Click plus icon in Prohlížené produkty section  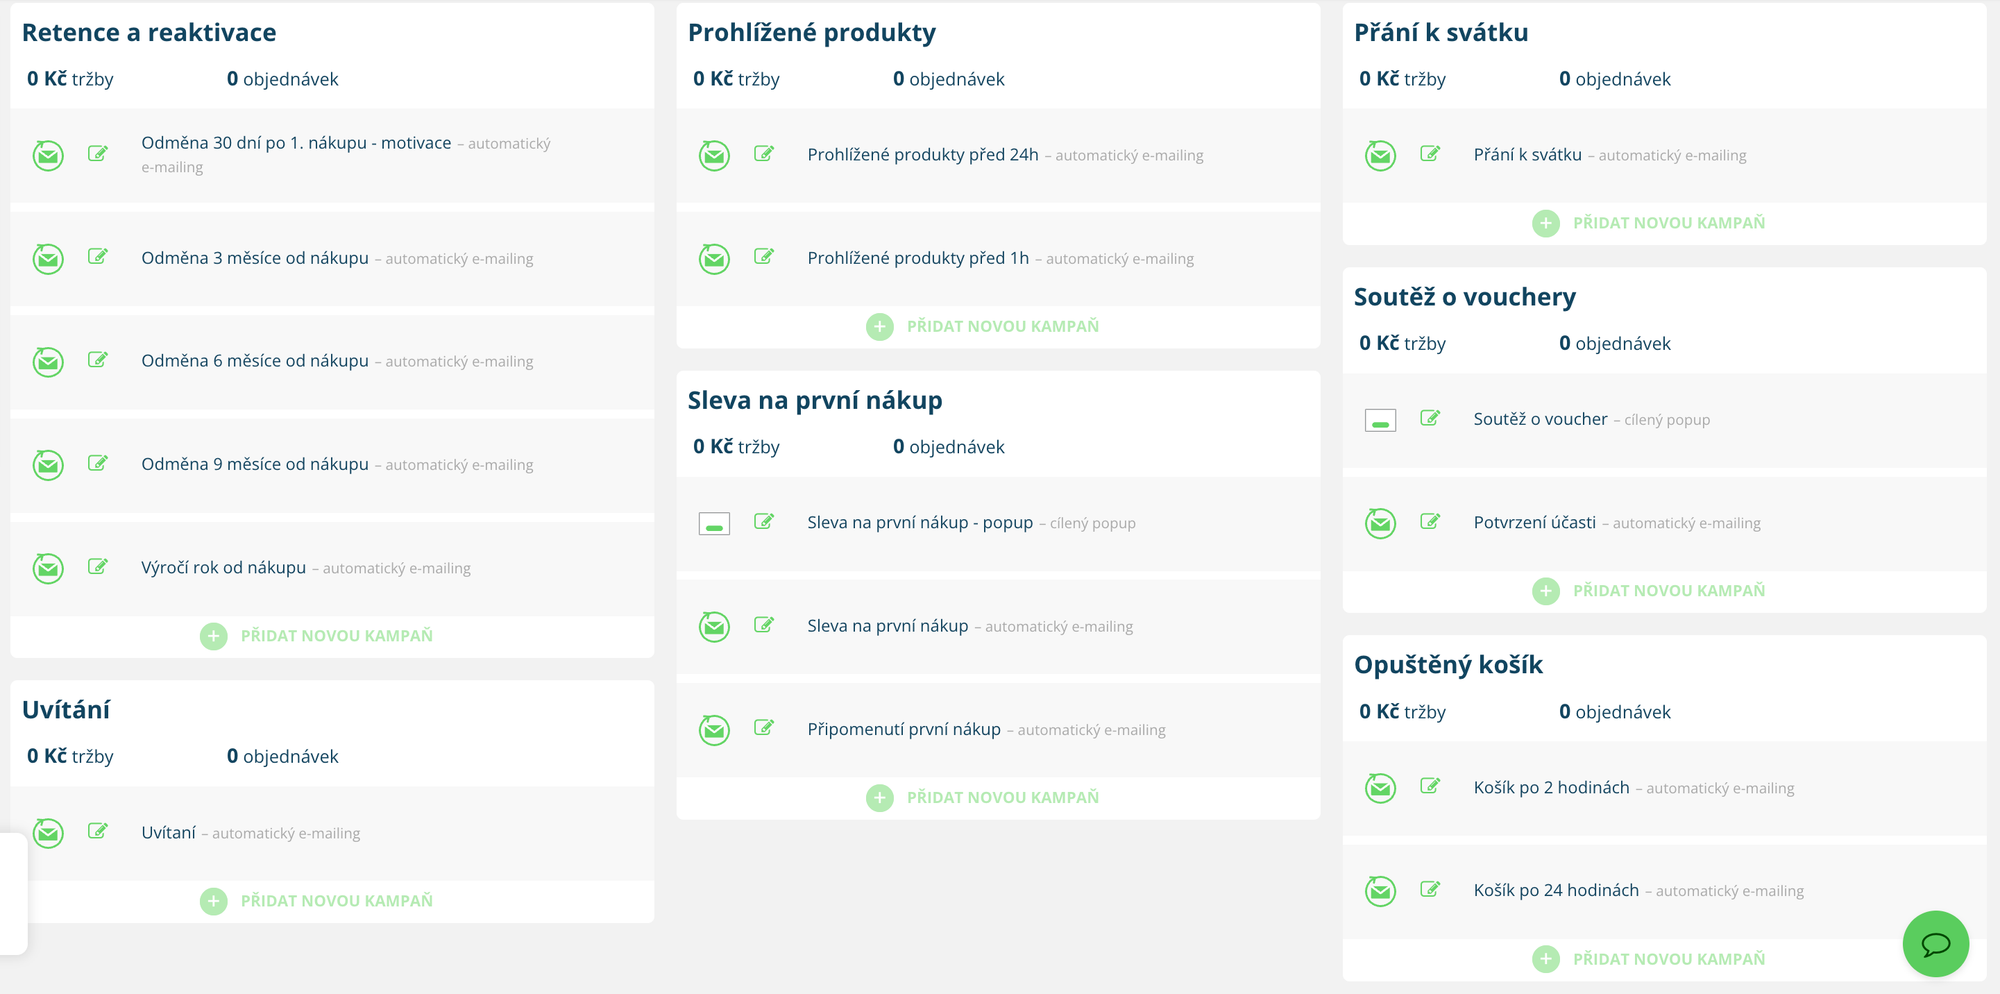pos(880,326)
